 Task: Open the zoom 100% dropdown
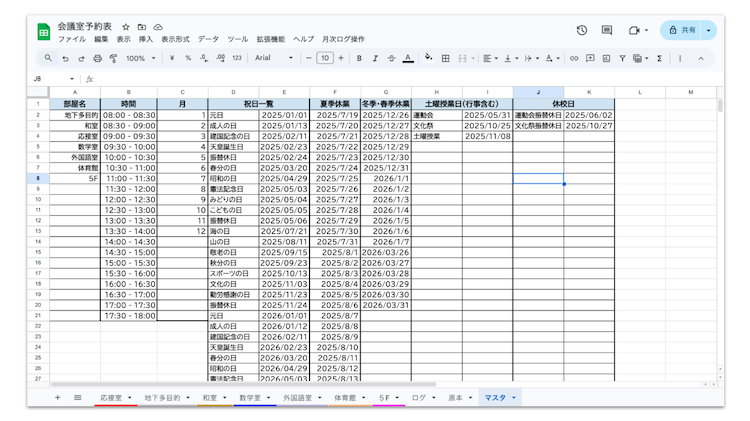point(139,59)
